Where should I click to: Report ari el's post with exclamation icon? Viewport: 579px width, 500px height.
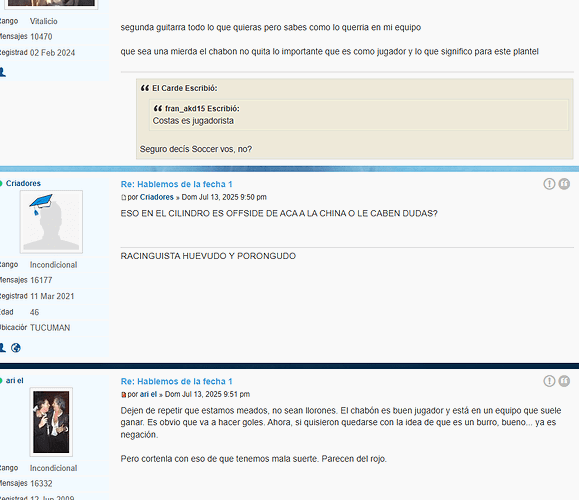[549, 381]
